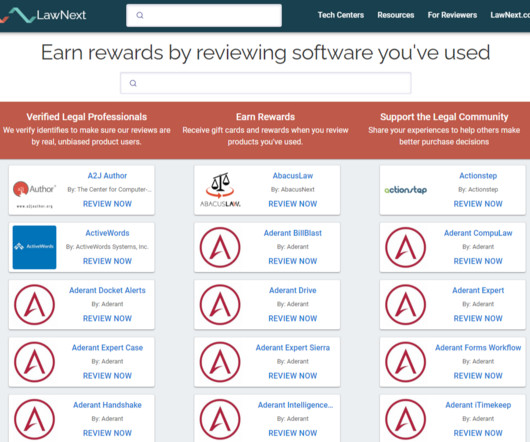530x442 pixels.
Task: Click the A2J Author logo
Action: click(34, 193)
